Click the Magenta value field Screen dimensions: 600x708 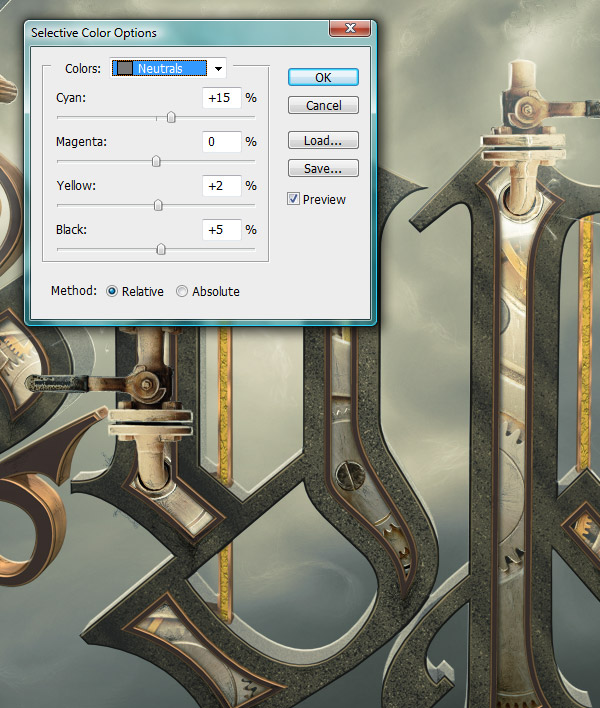[x=222, y=142]
